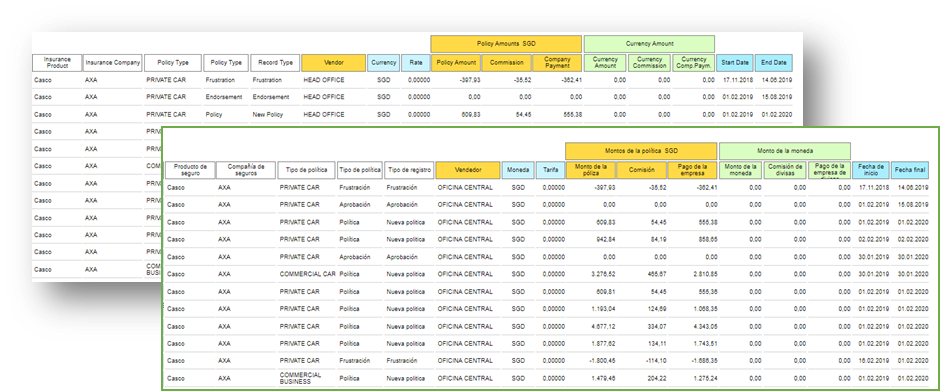940x391 pixels.
Task: Click the Pago de la empresa header
Action: coord(692,170)
